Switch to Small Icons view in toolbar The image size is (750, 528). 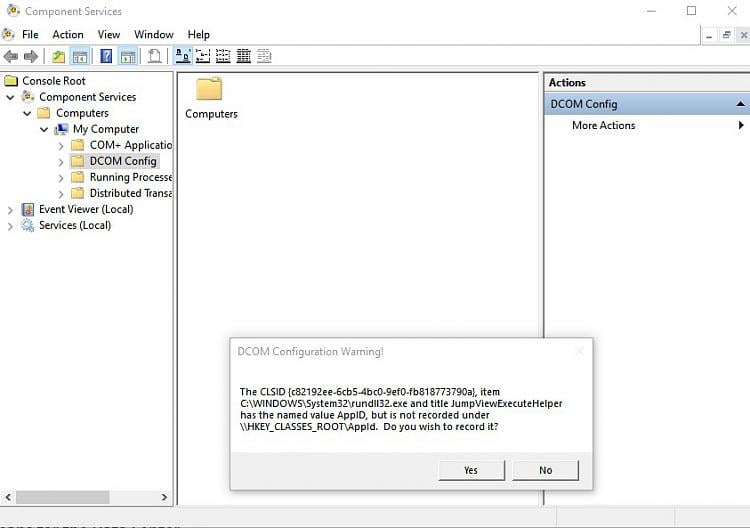pyautogui.click(x=203, y=56)
